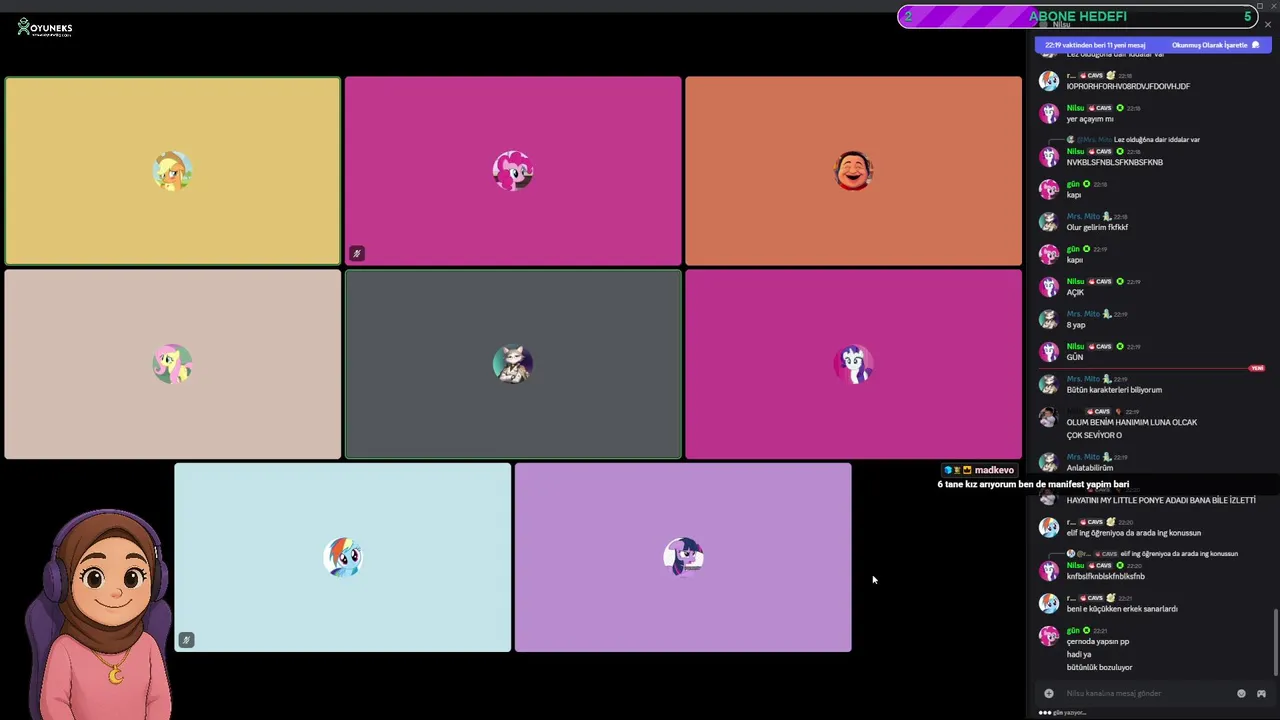Click message text 'IOPRORHFORHV08RDVJFDOIVHJDF'
This screenshot has width=1280, height=720.
coord(1128,87)
